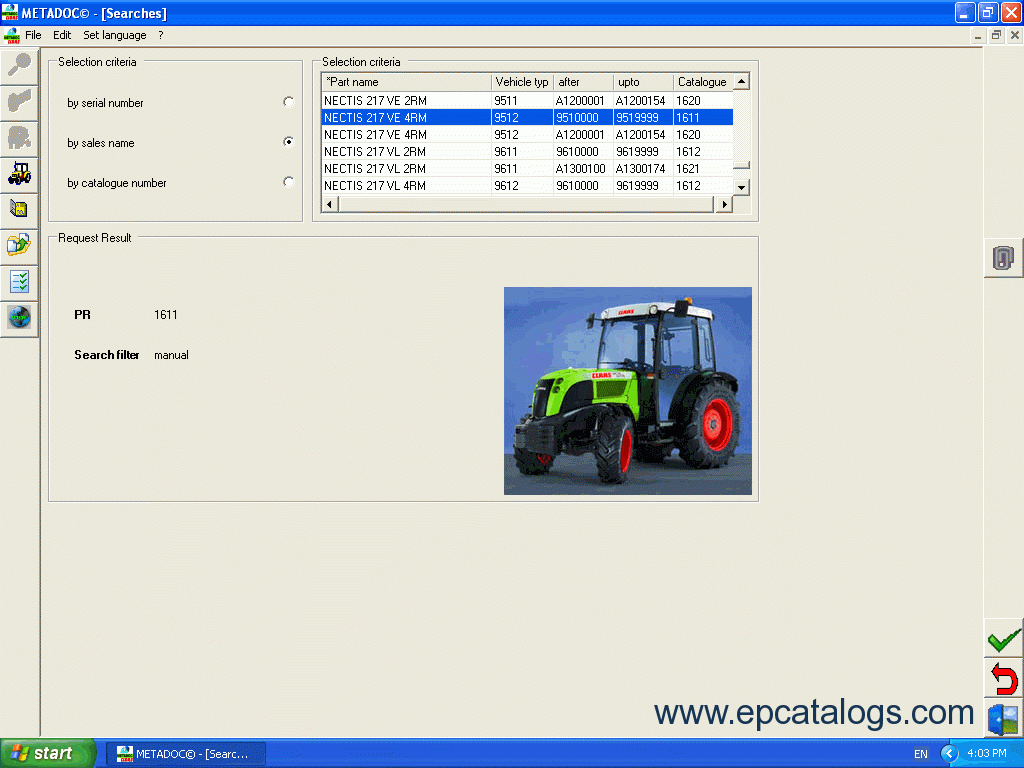Select NECTIS 217 VL 2RM row with catalogue 1612
Image resolution: width=1024 pixels, height=768 pixels.
pos(528,152)
